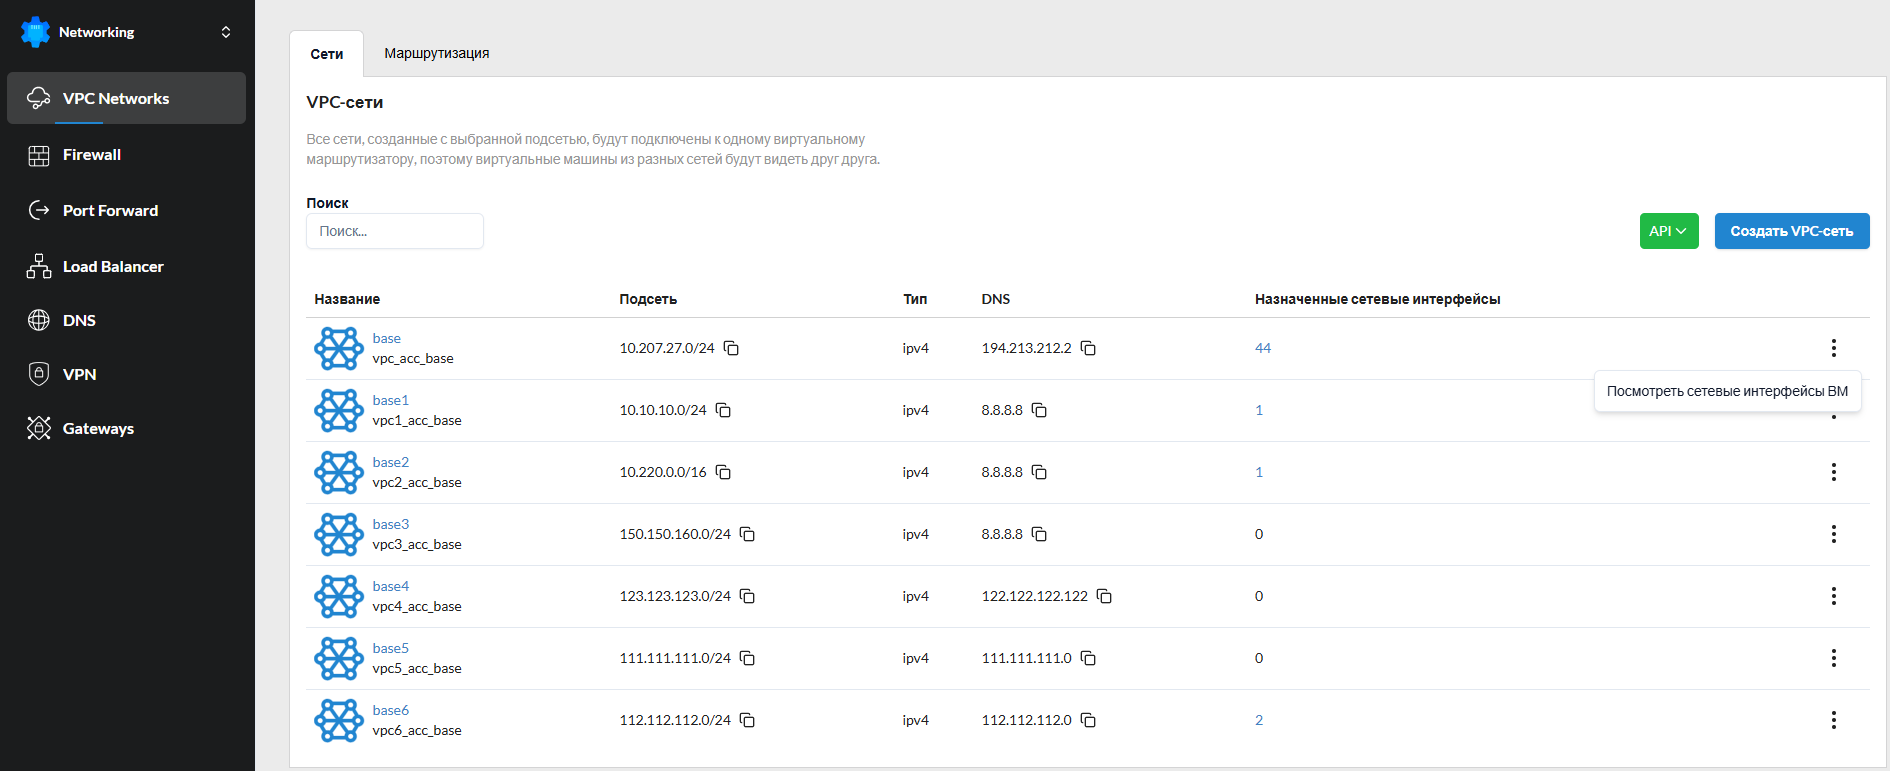Image resolution: width=1890 pixels, height=771 pixels.
Task: Switch to the Маршрутизация tab
Action: tap(437, 53)
